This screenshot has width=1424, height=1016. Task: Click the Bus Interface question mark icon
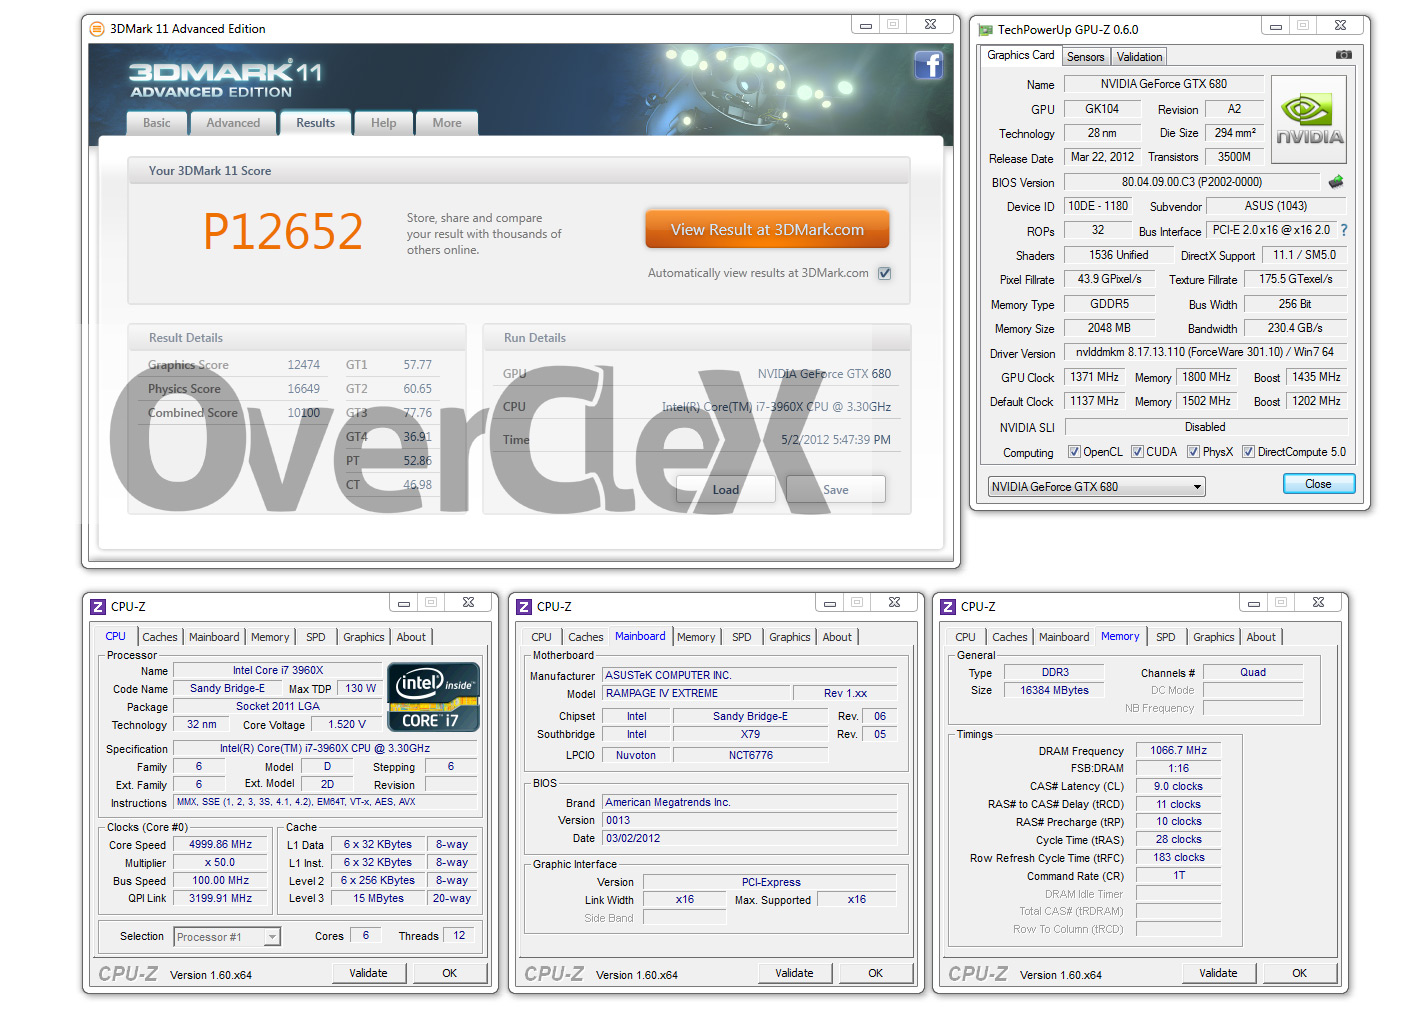pyautogui.click(x=1343, y=230)
